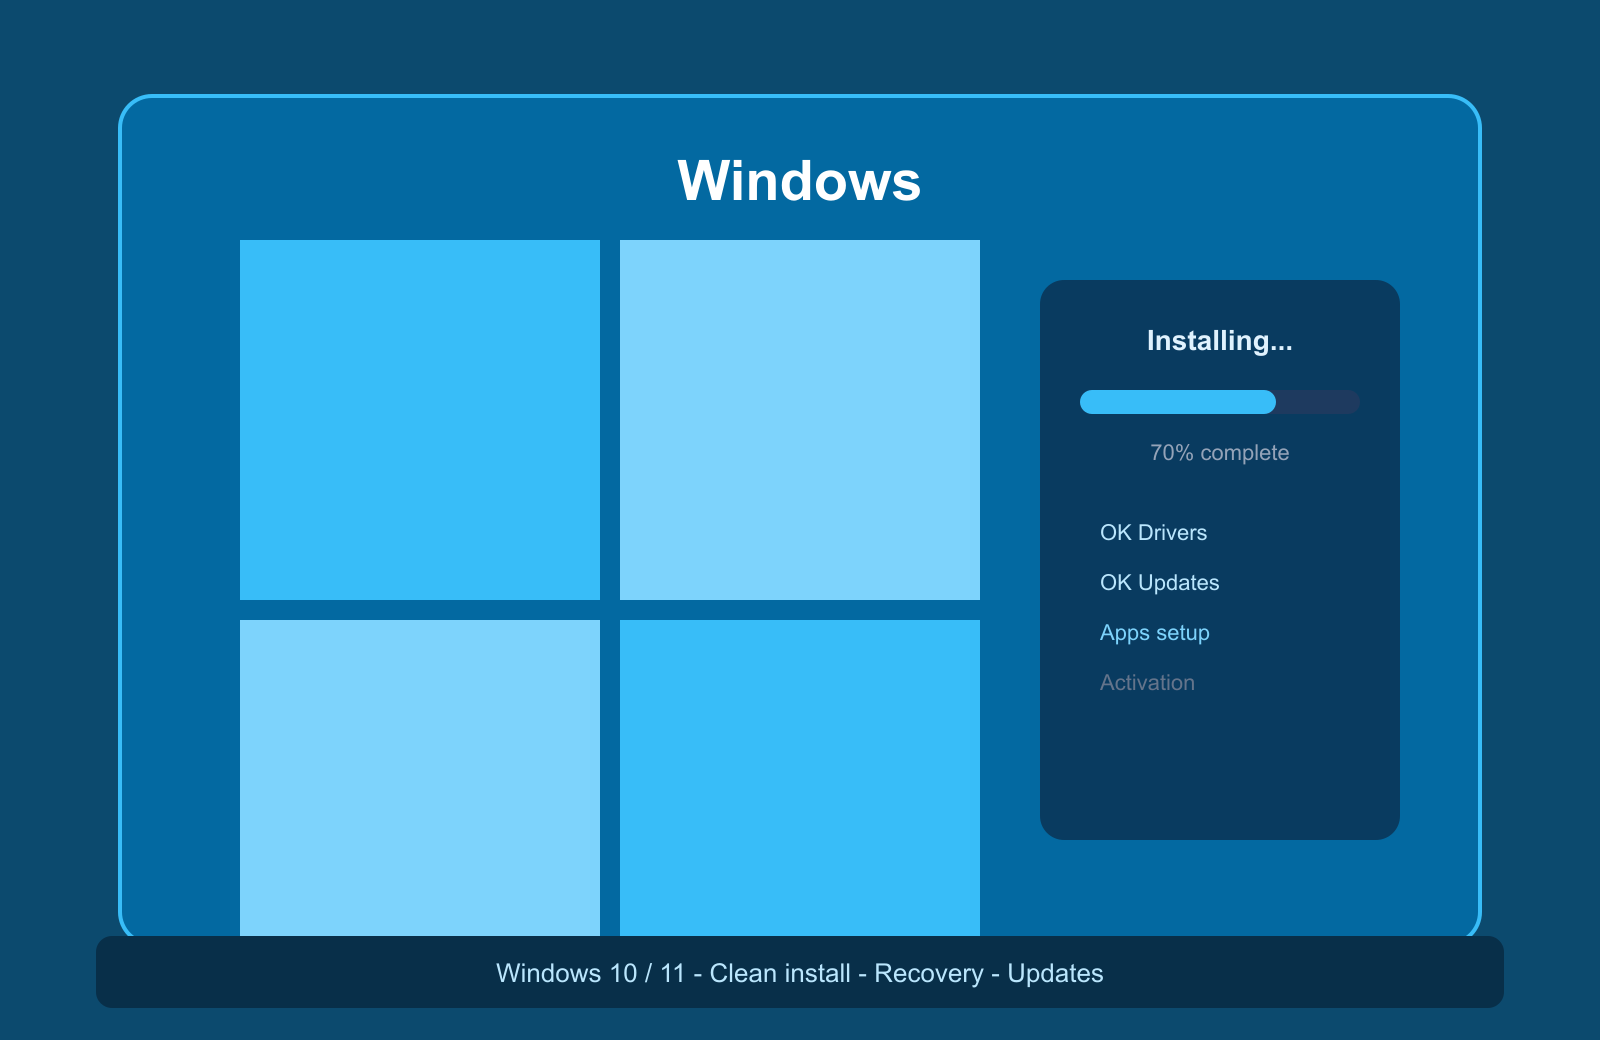The width and height of the screenshot is (1600, 1040).
Task: Click the 70% complete label
Action: pos(1219,453)
